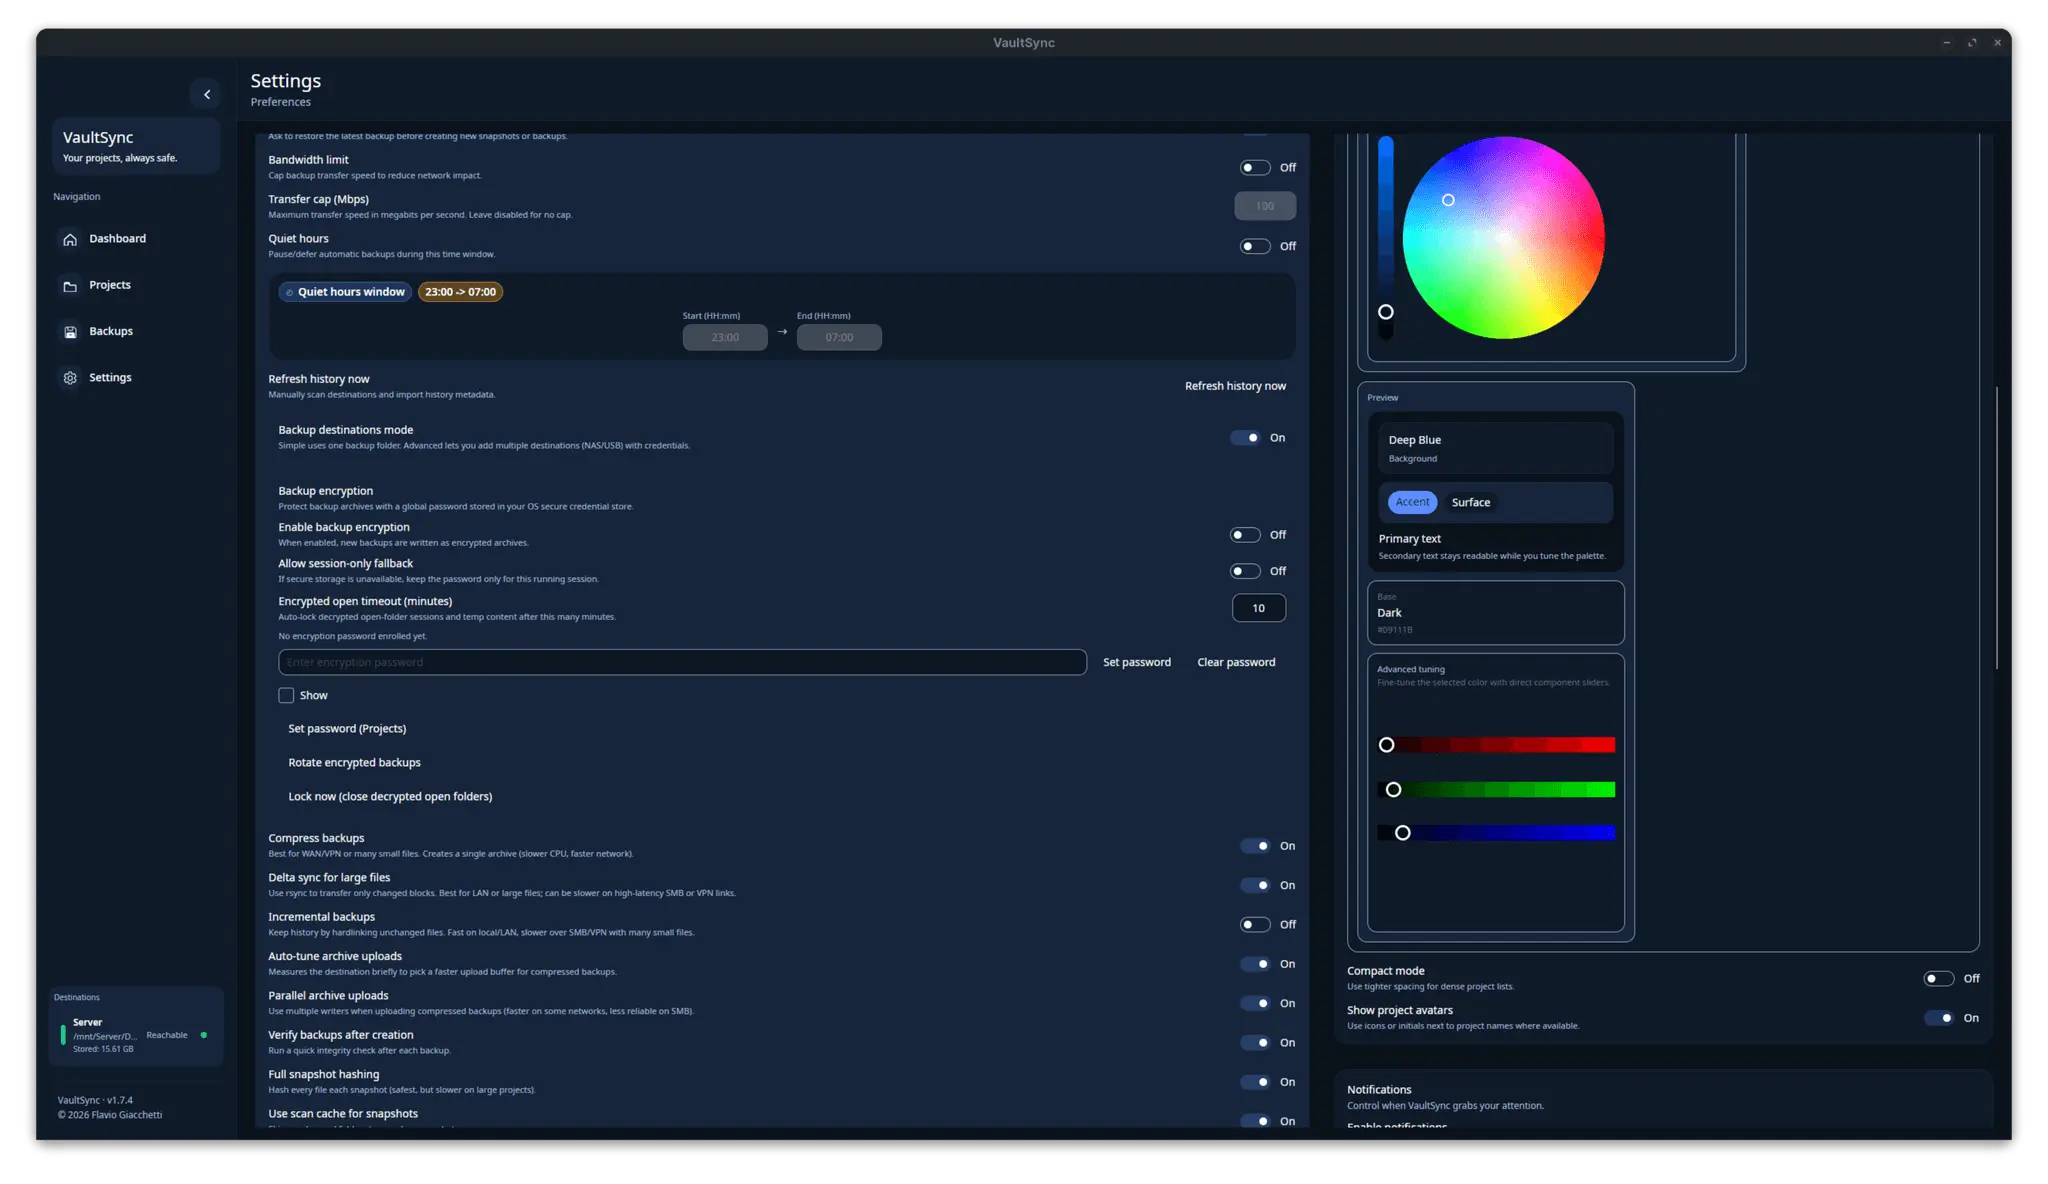Viewport: 2048px width, 1184px height.
Task: Toggle Auto-tune archive uploads
Action: pos(1255,964)
